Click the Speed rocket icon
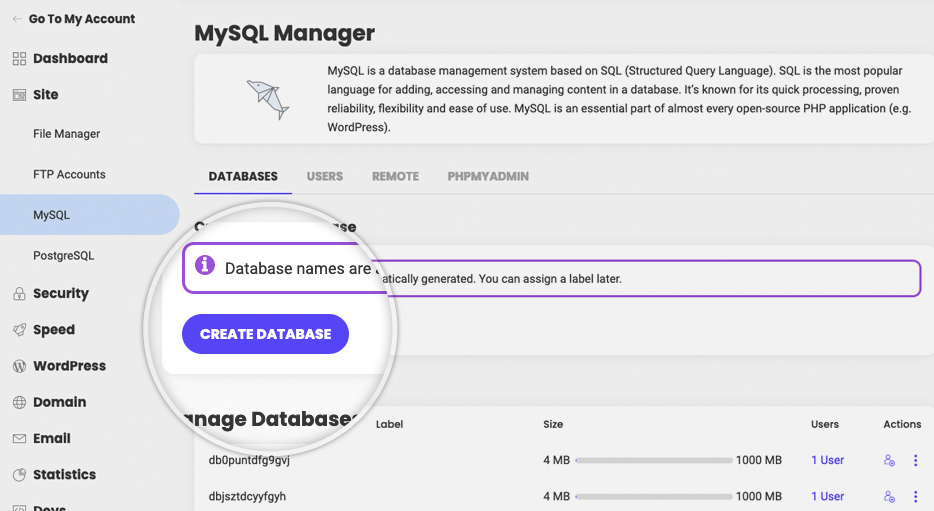The width and height of the screenshot is (934, 511). click(19, 330)
